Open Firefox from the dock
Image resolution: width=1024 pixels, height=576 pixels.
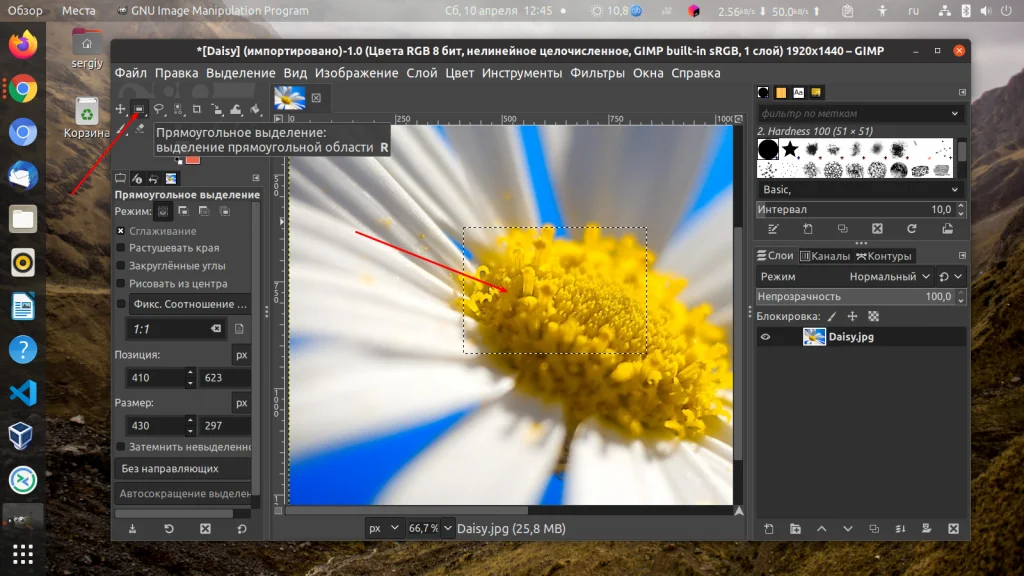[21, 53]
